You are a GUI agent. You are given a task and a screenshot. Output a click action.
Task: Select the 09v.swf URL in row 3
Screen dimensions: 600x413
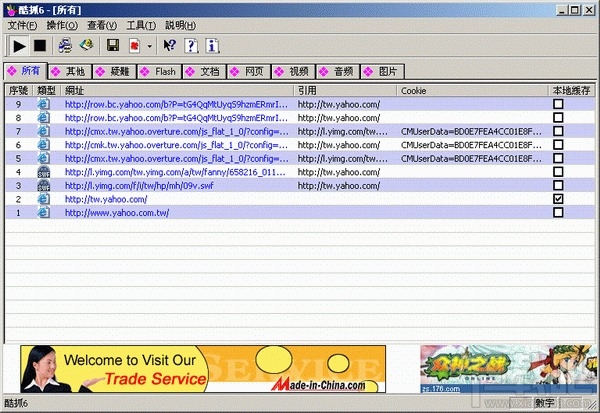(139, 186)
